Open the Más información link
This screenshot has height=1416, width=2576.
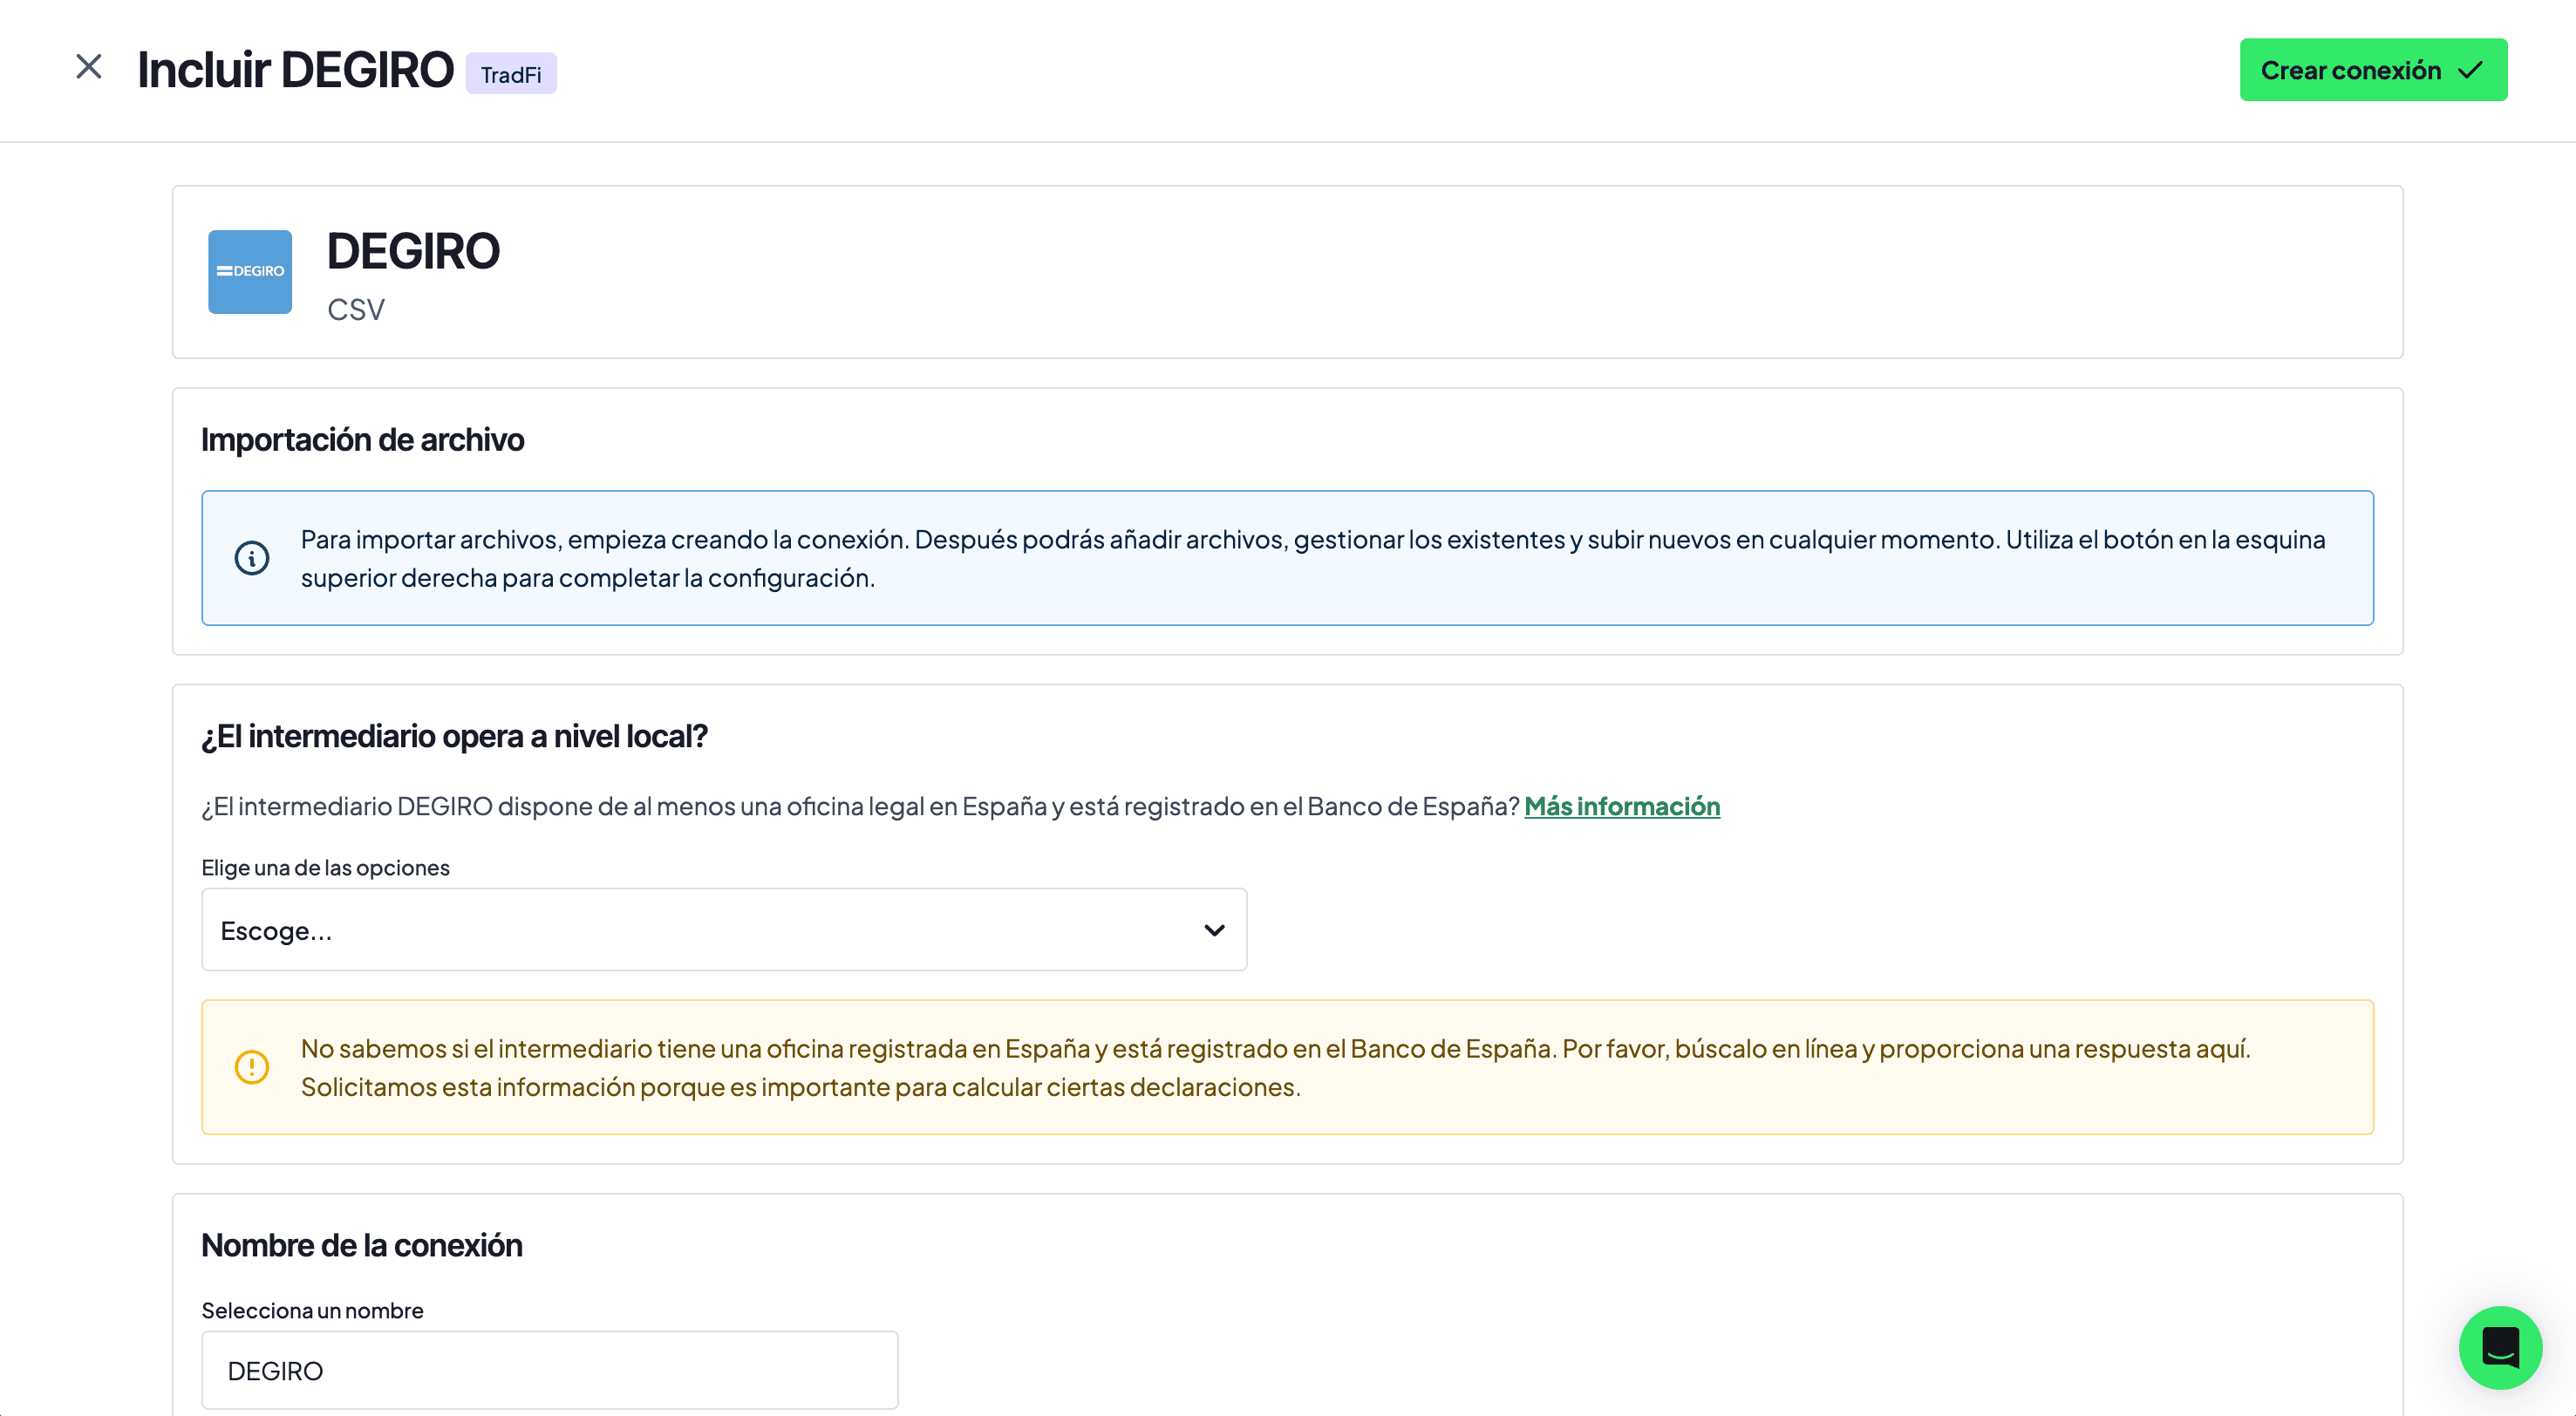click(x=1622, y=806)
